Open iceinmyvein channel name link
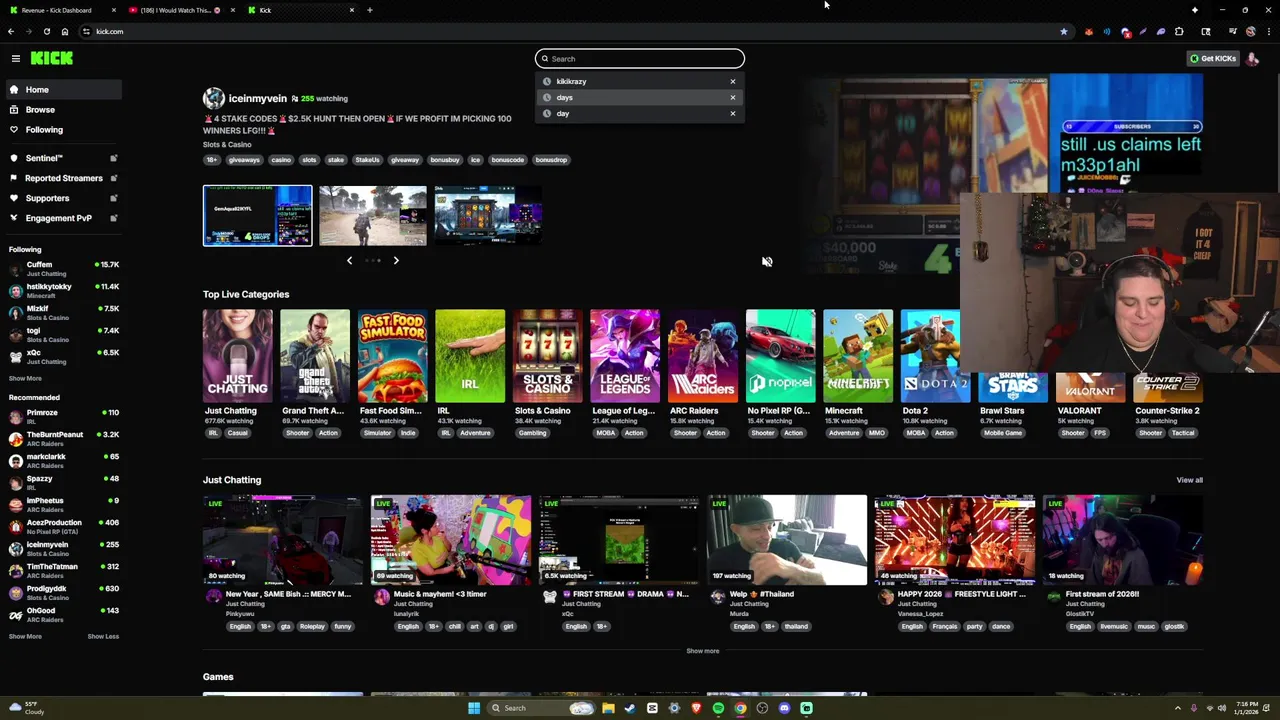Viewport: 1280px width, 720px height. [258, 99]
